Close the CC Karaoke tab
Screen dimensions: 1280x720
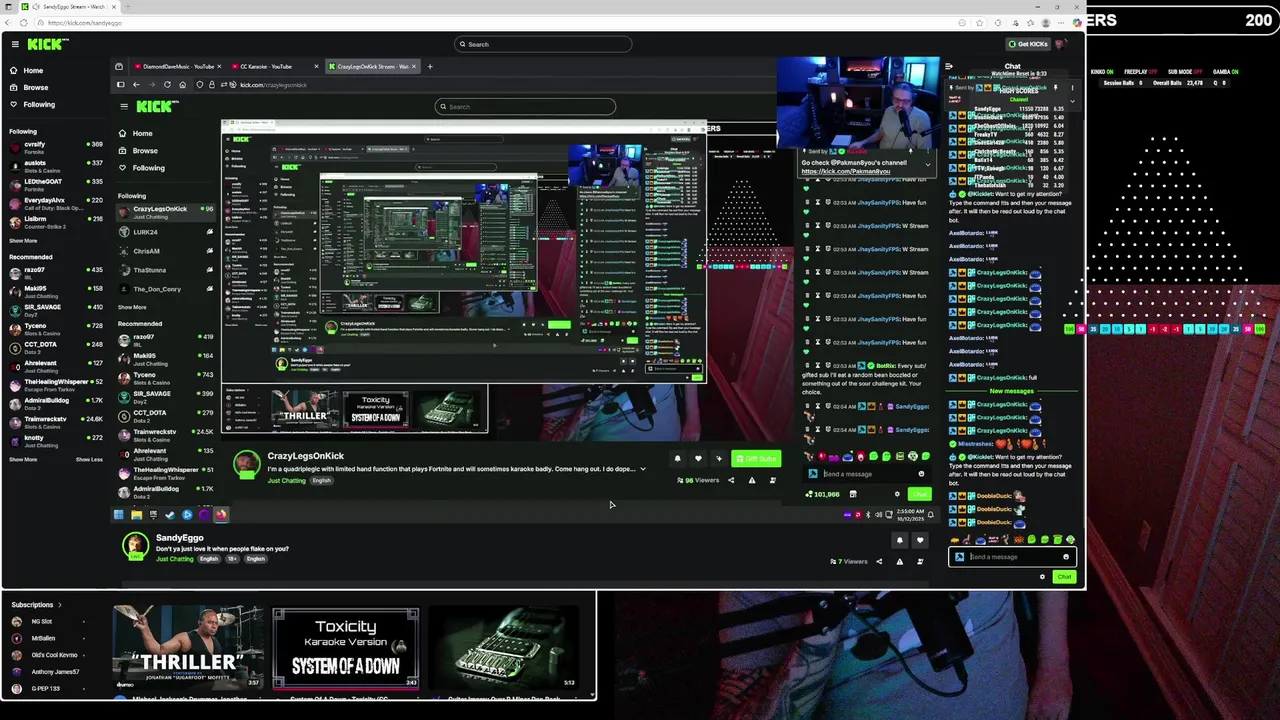tap(317, 67)
